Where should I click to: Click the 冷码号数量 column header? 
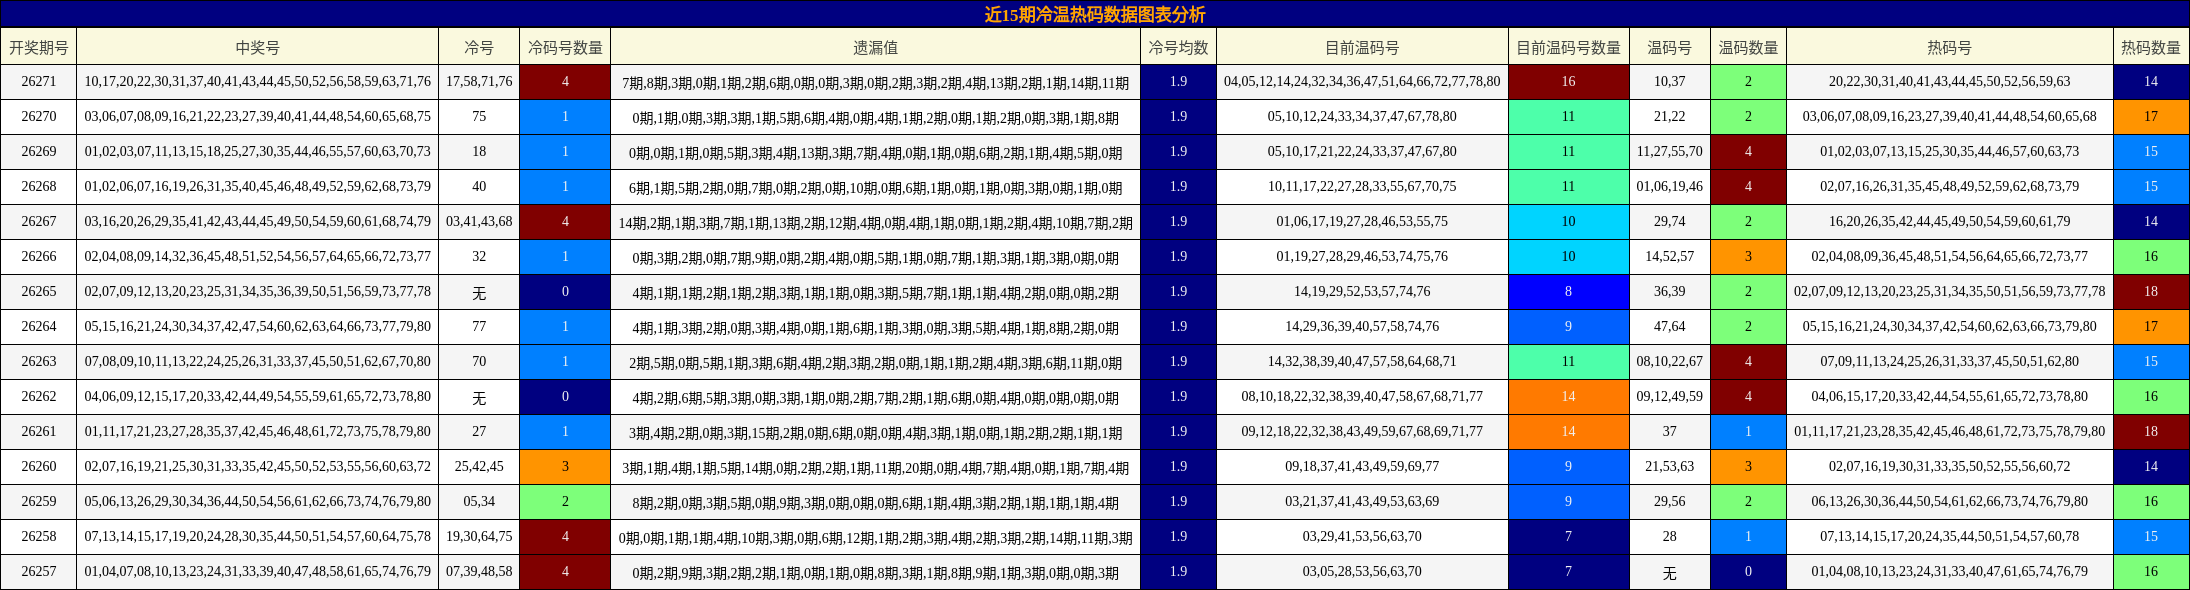tap(565, 47)
